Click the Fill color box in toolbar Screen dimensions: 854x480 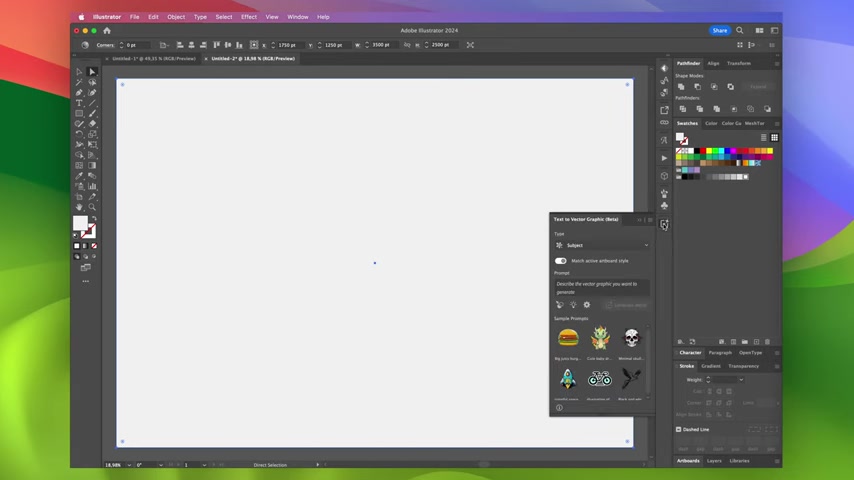coord(80,222)
